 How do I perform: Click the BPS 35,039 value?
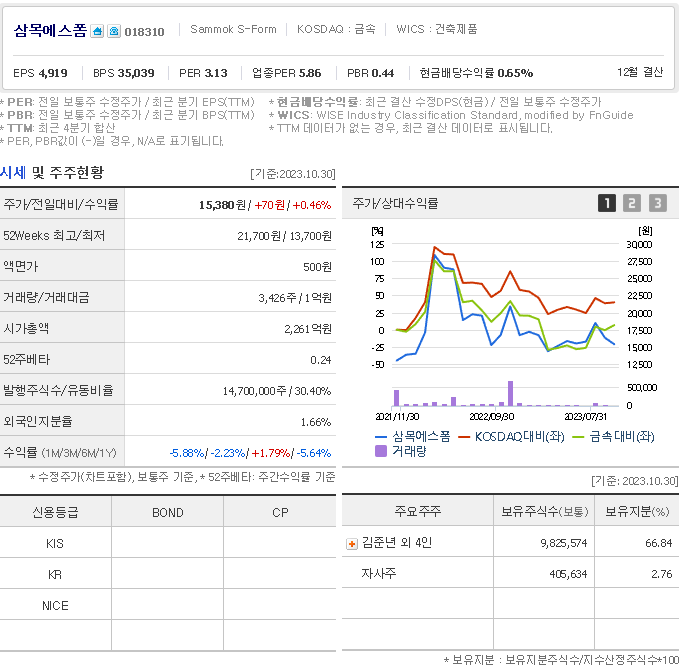point(136,73)
